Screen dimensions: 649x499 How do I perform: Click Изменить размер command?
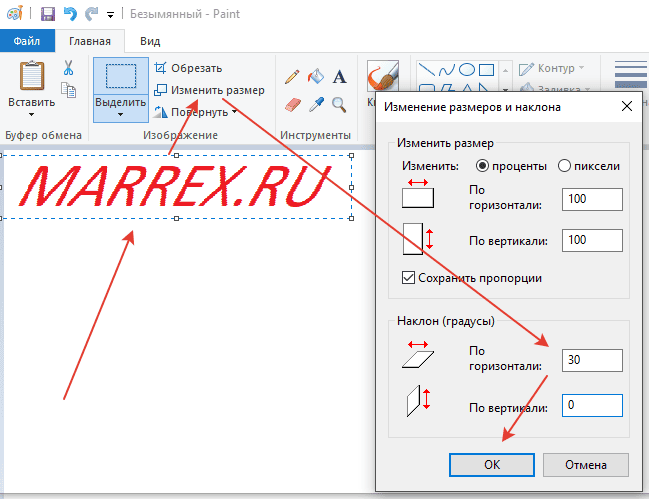click(x=209, y=90)
